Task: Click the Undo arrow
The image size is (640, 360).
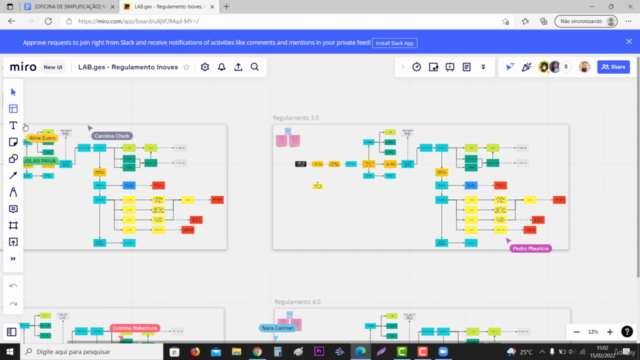Action: (13, 286)
